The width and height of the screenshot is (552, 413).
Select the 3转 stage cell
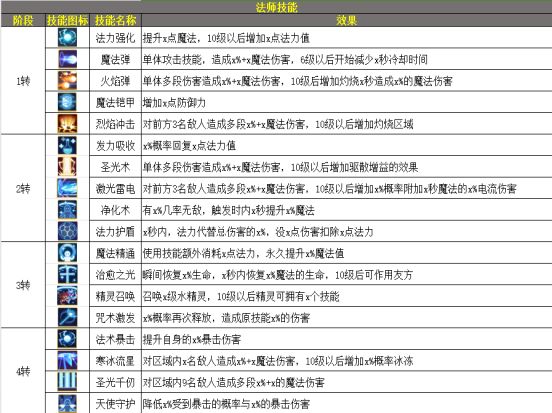(23, 285)
